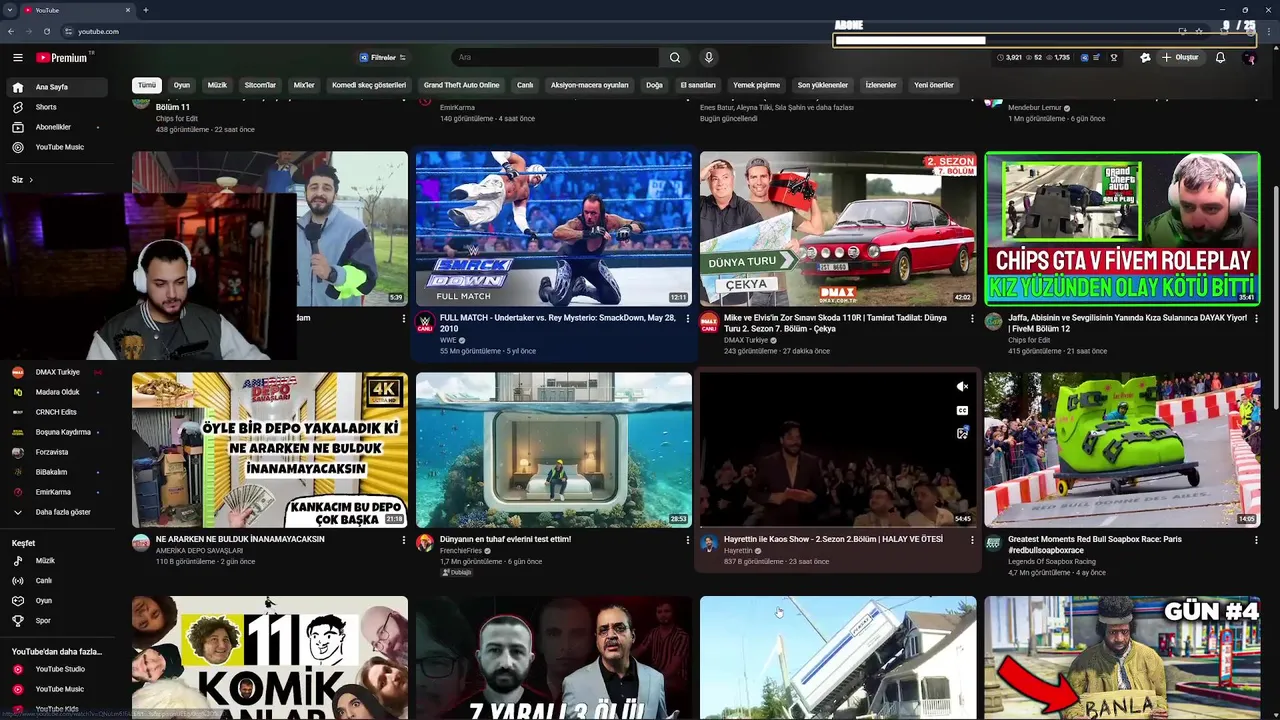Expand the Siz section chevron
This screenshot has width=1280, height=720.
pyautogui.click(x=31, y=180)
